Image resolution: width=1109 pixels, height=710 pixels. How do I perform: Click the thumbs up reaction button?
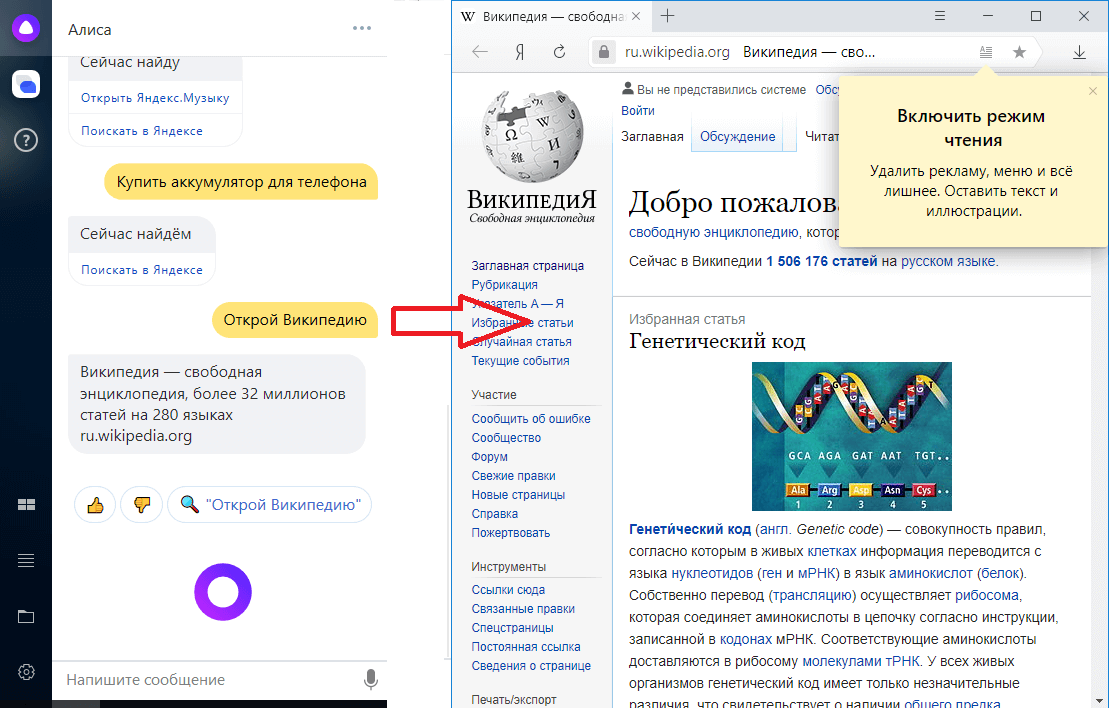click(x=95, y=505)
